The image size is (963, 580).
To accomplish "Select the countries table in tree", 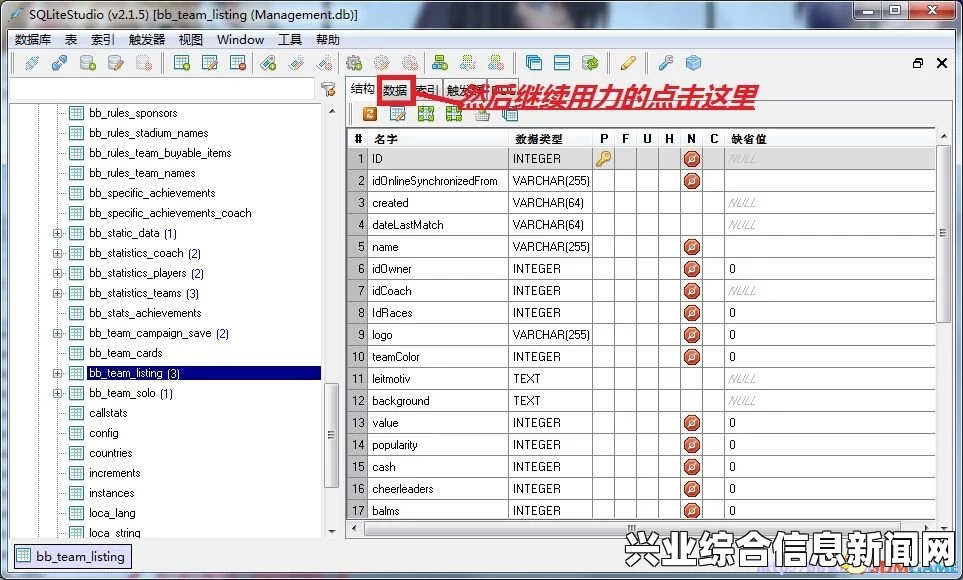I will 111,453.
